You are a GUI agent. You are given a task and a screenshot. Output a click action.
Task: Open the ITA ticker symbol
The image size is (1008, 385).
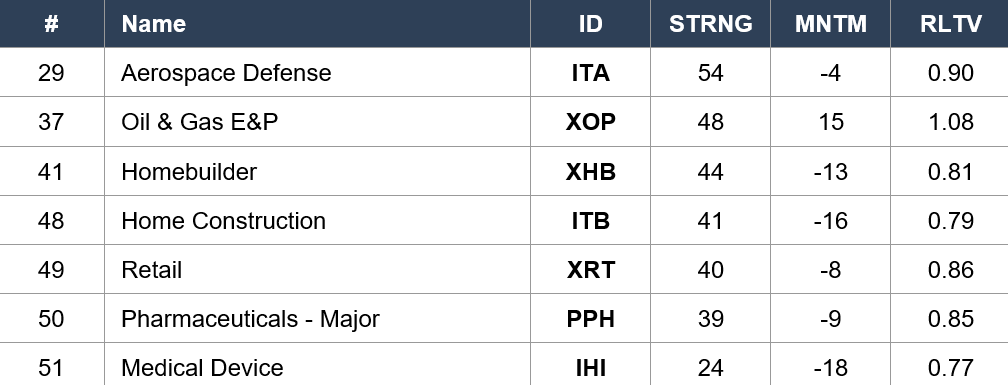[591, 73]
